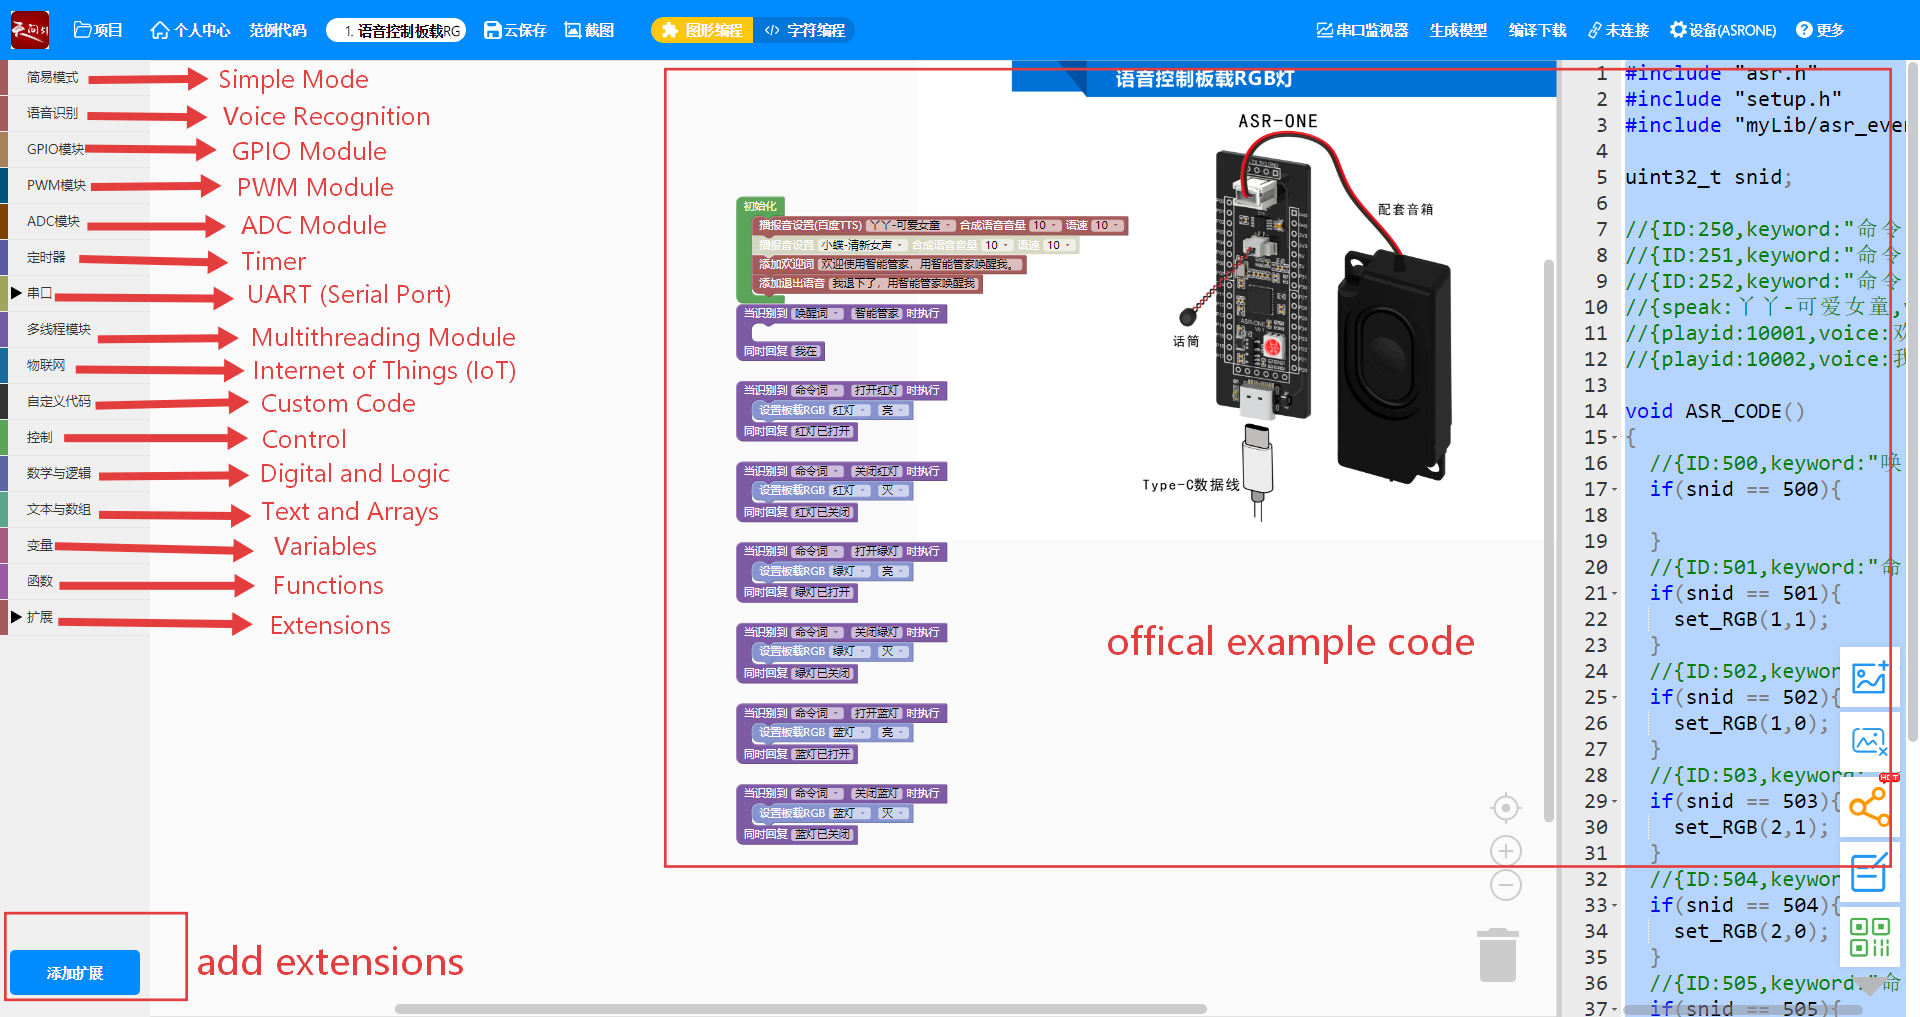Image resolution: width=1920 pixels, height=1017 pixels.
Task: Expand the 扩展 Extensions sidebar category
Action: point(40,617)
